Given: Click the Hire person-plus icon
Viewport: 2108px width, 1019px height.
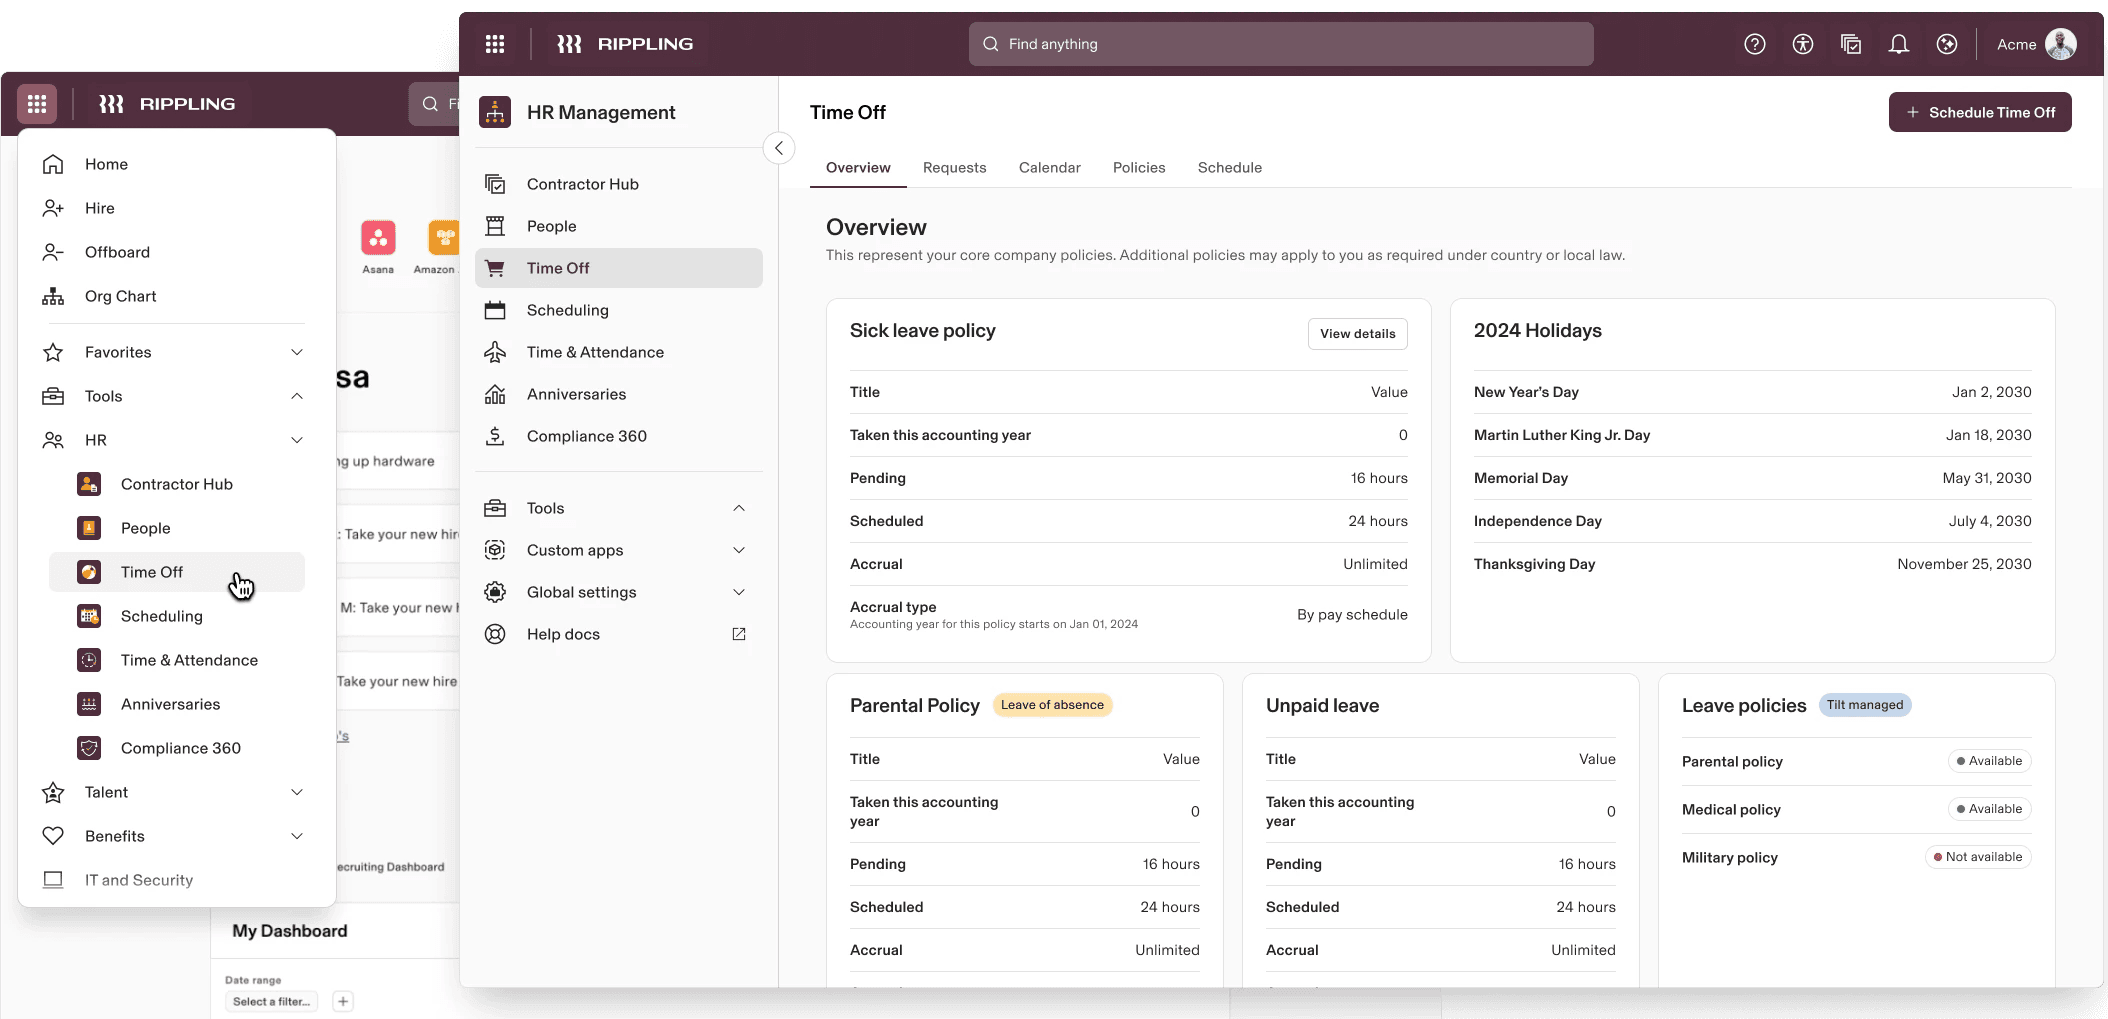Looking at the screenshot, I should pos(53,208).
